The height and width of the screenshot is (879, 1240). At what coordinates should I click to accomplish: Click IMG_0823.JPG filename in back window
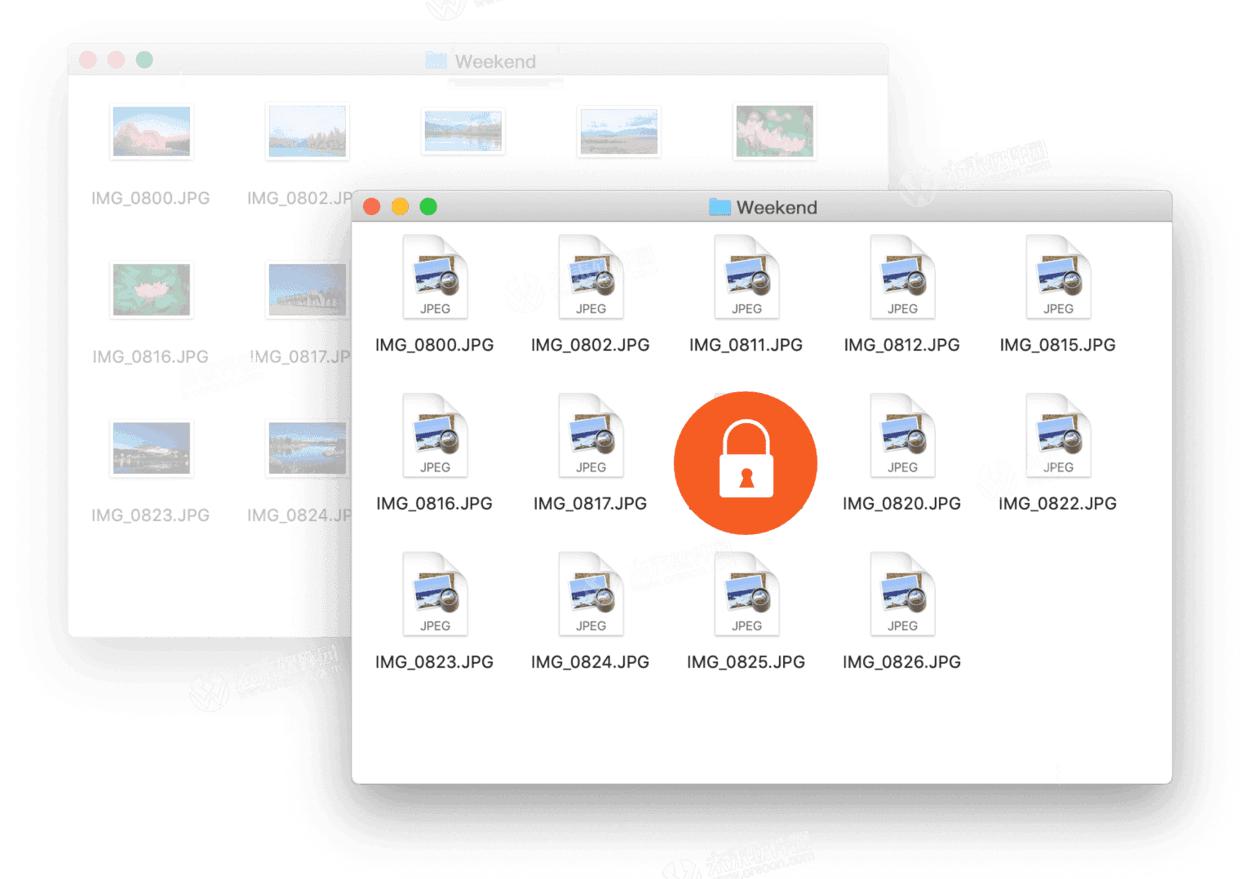151,515
